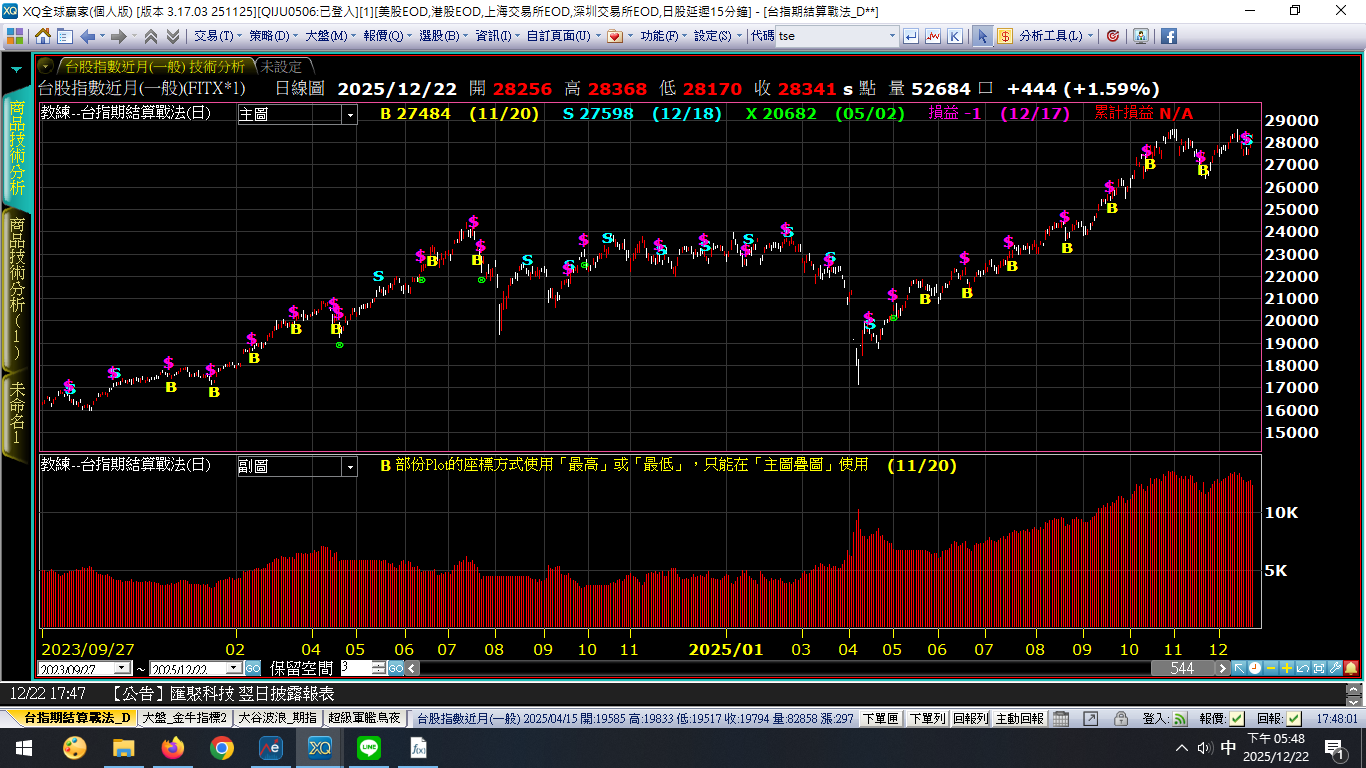Select the arrow pointer cursor tool

983,36
